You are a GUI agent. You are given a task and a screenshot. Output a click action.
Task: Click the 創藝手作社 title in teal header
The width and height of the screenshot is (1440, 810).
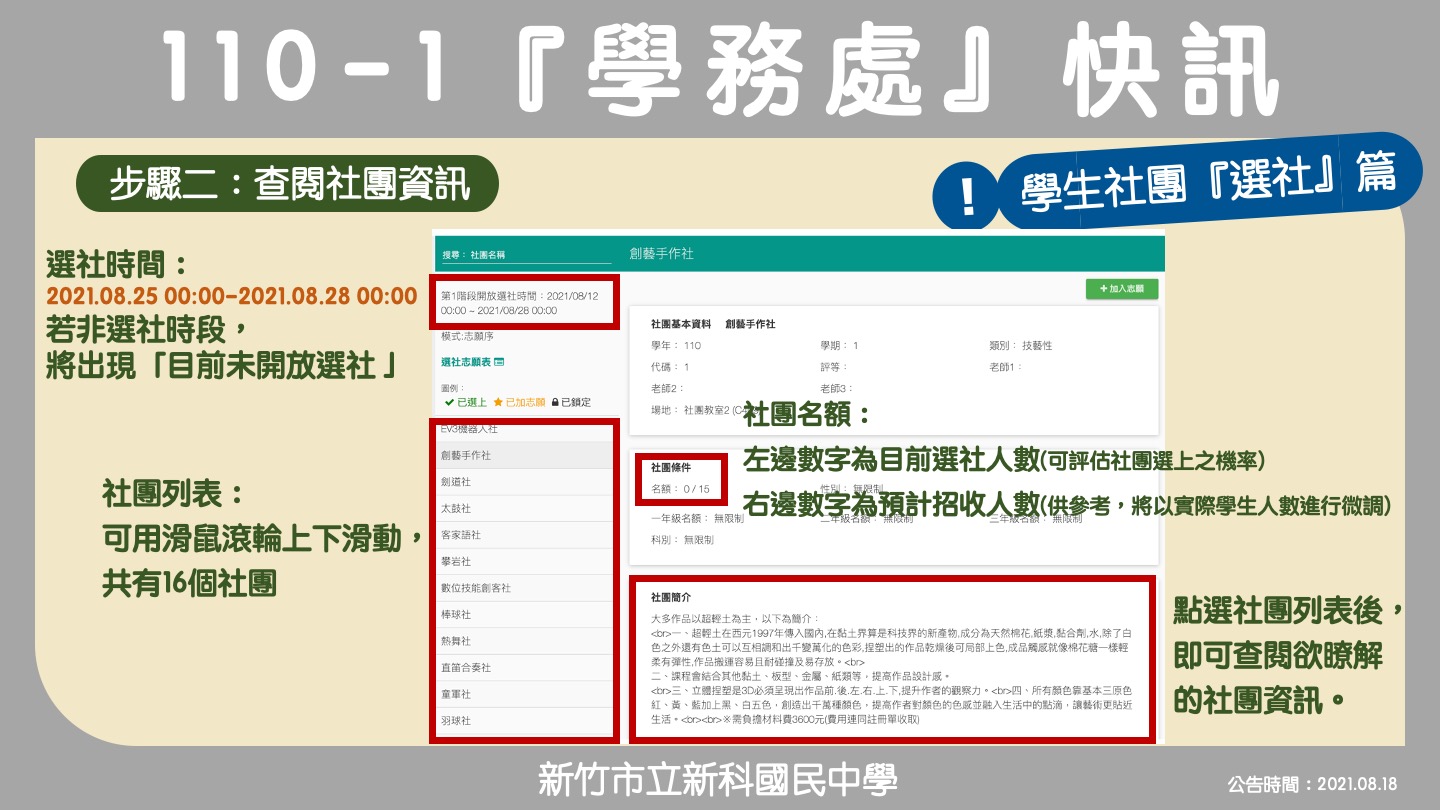click(x=661, y=254)
